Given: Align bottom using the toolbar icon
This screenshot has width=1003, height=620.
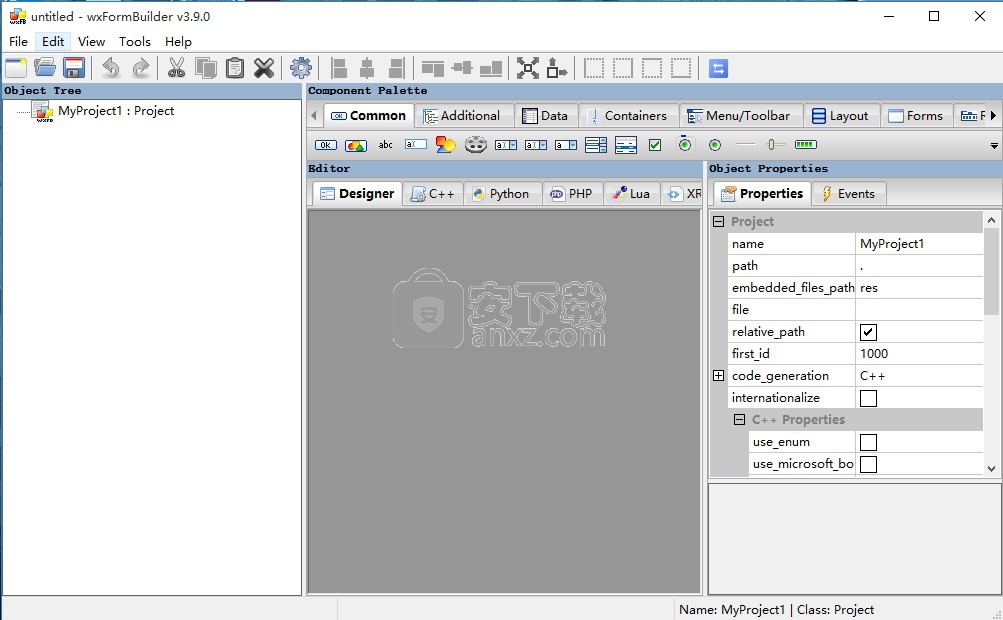Looking at the screenshot, I should click(491, 68).
